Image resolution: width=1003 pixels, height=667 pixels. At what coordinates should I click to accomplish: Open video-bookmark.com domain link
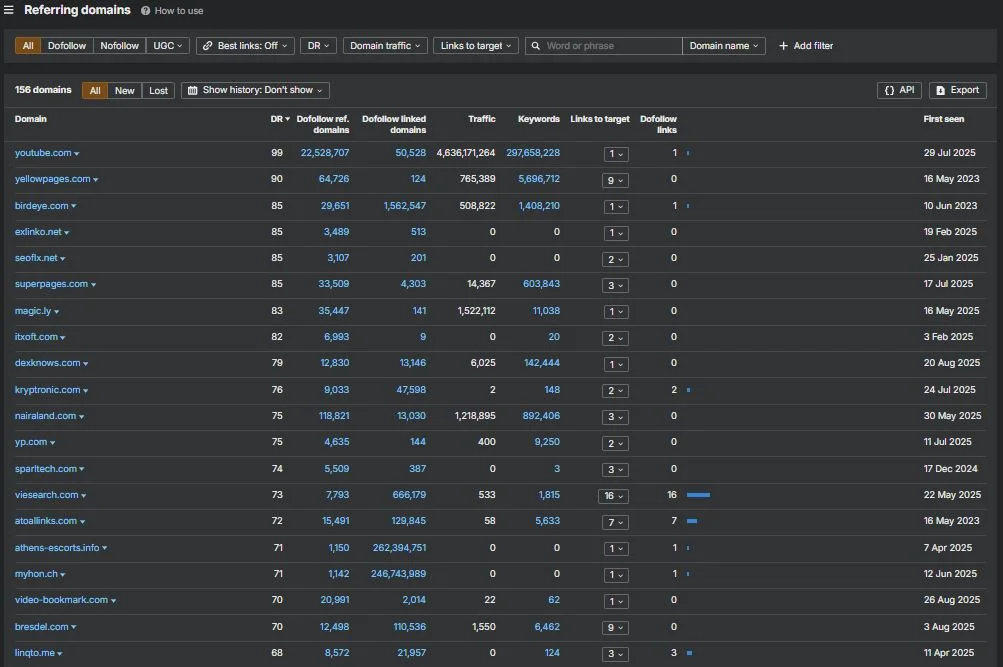pyautogui.click(x=61, y=600)
